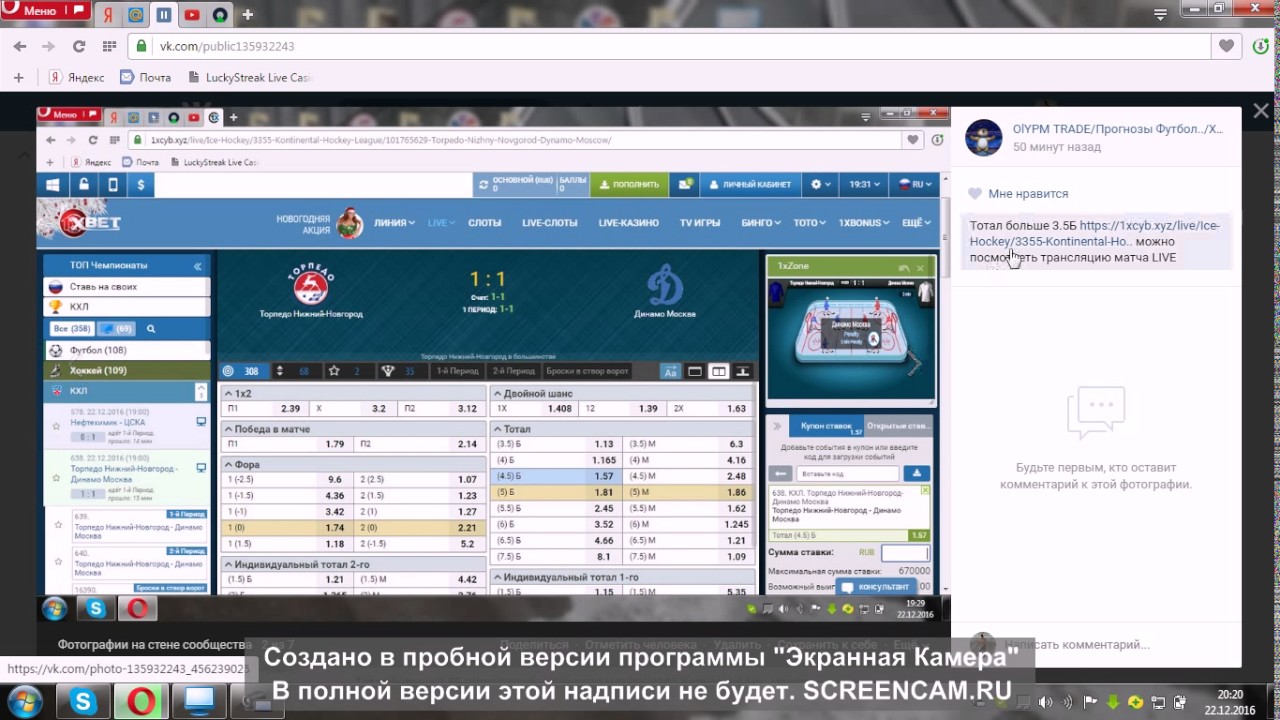This screenshot has height=720, width=1280.
Task: Open Opera tab menu icon at top right
Action: [x=1159, y=14]
